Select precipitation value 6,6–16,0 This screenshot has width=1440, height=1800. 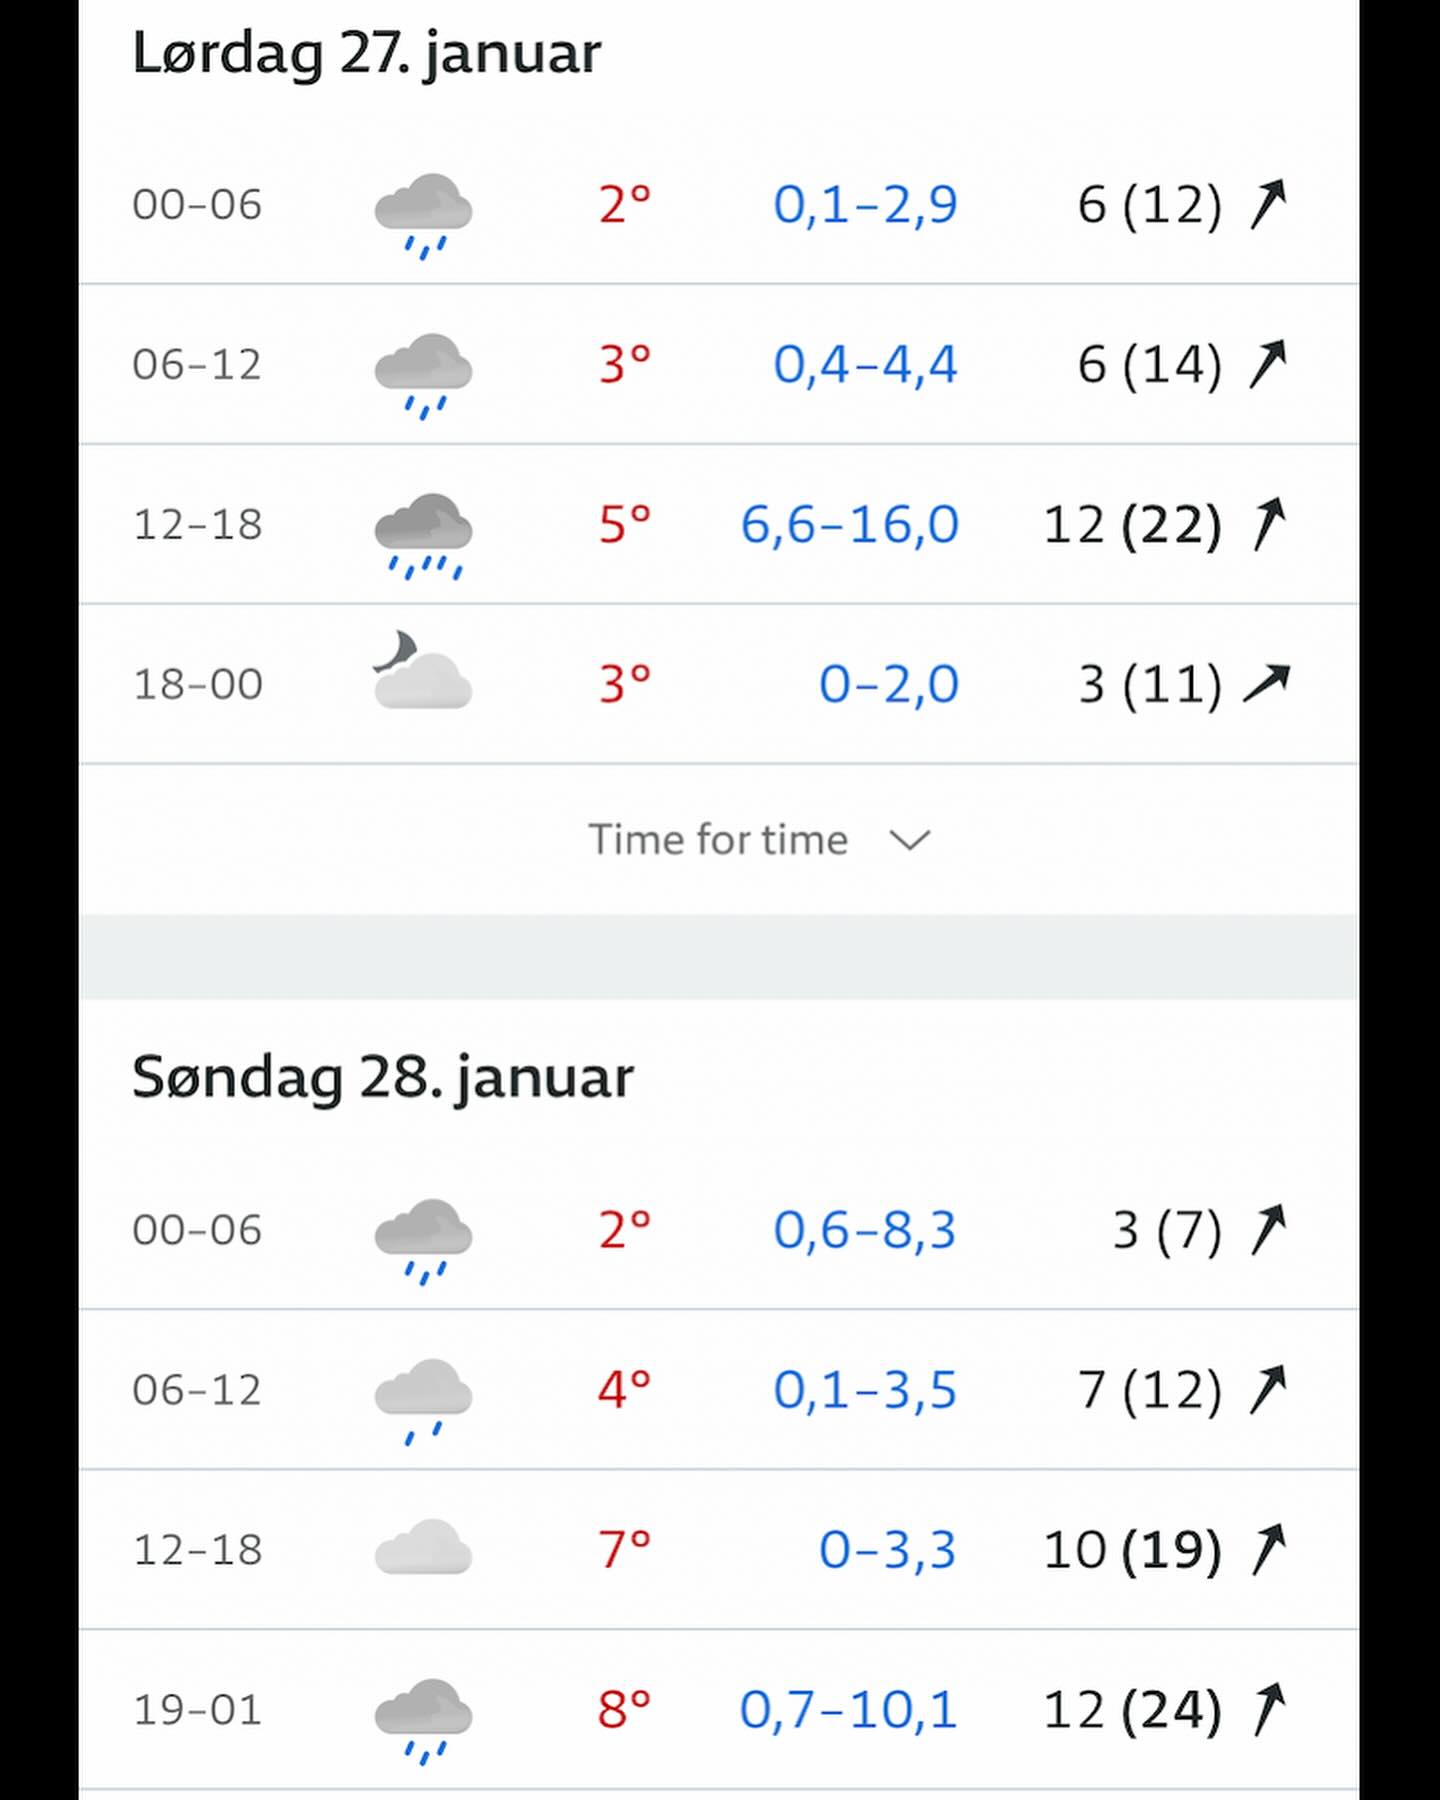[850, 524]
